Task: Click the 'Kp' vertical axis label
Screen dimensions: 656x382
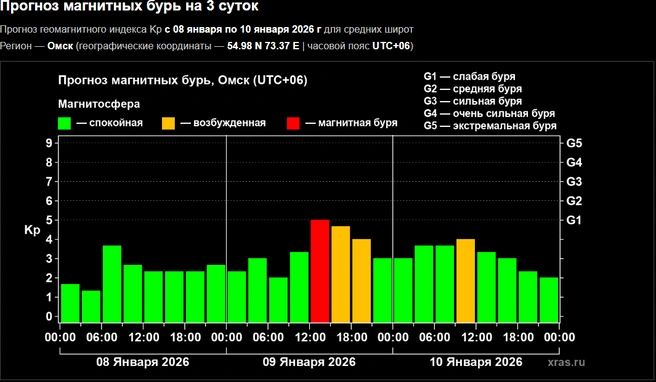Action: [x=32, y=230]
